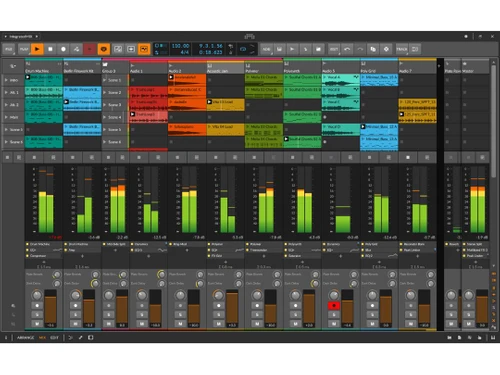Stop clips on the Drum Machine track
This screenshot has width=500, height=375.
(x=34, y=157)
